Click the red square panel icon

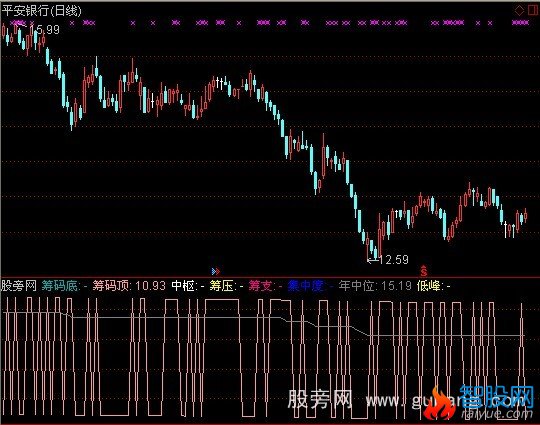[532, 10]
